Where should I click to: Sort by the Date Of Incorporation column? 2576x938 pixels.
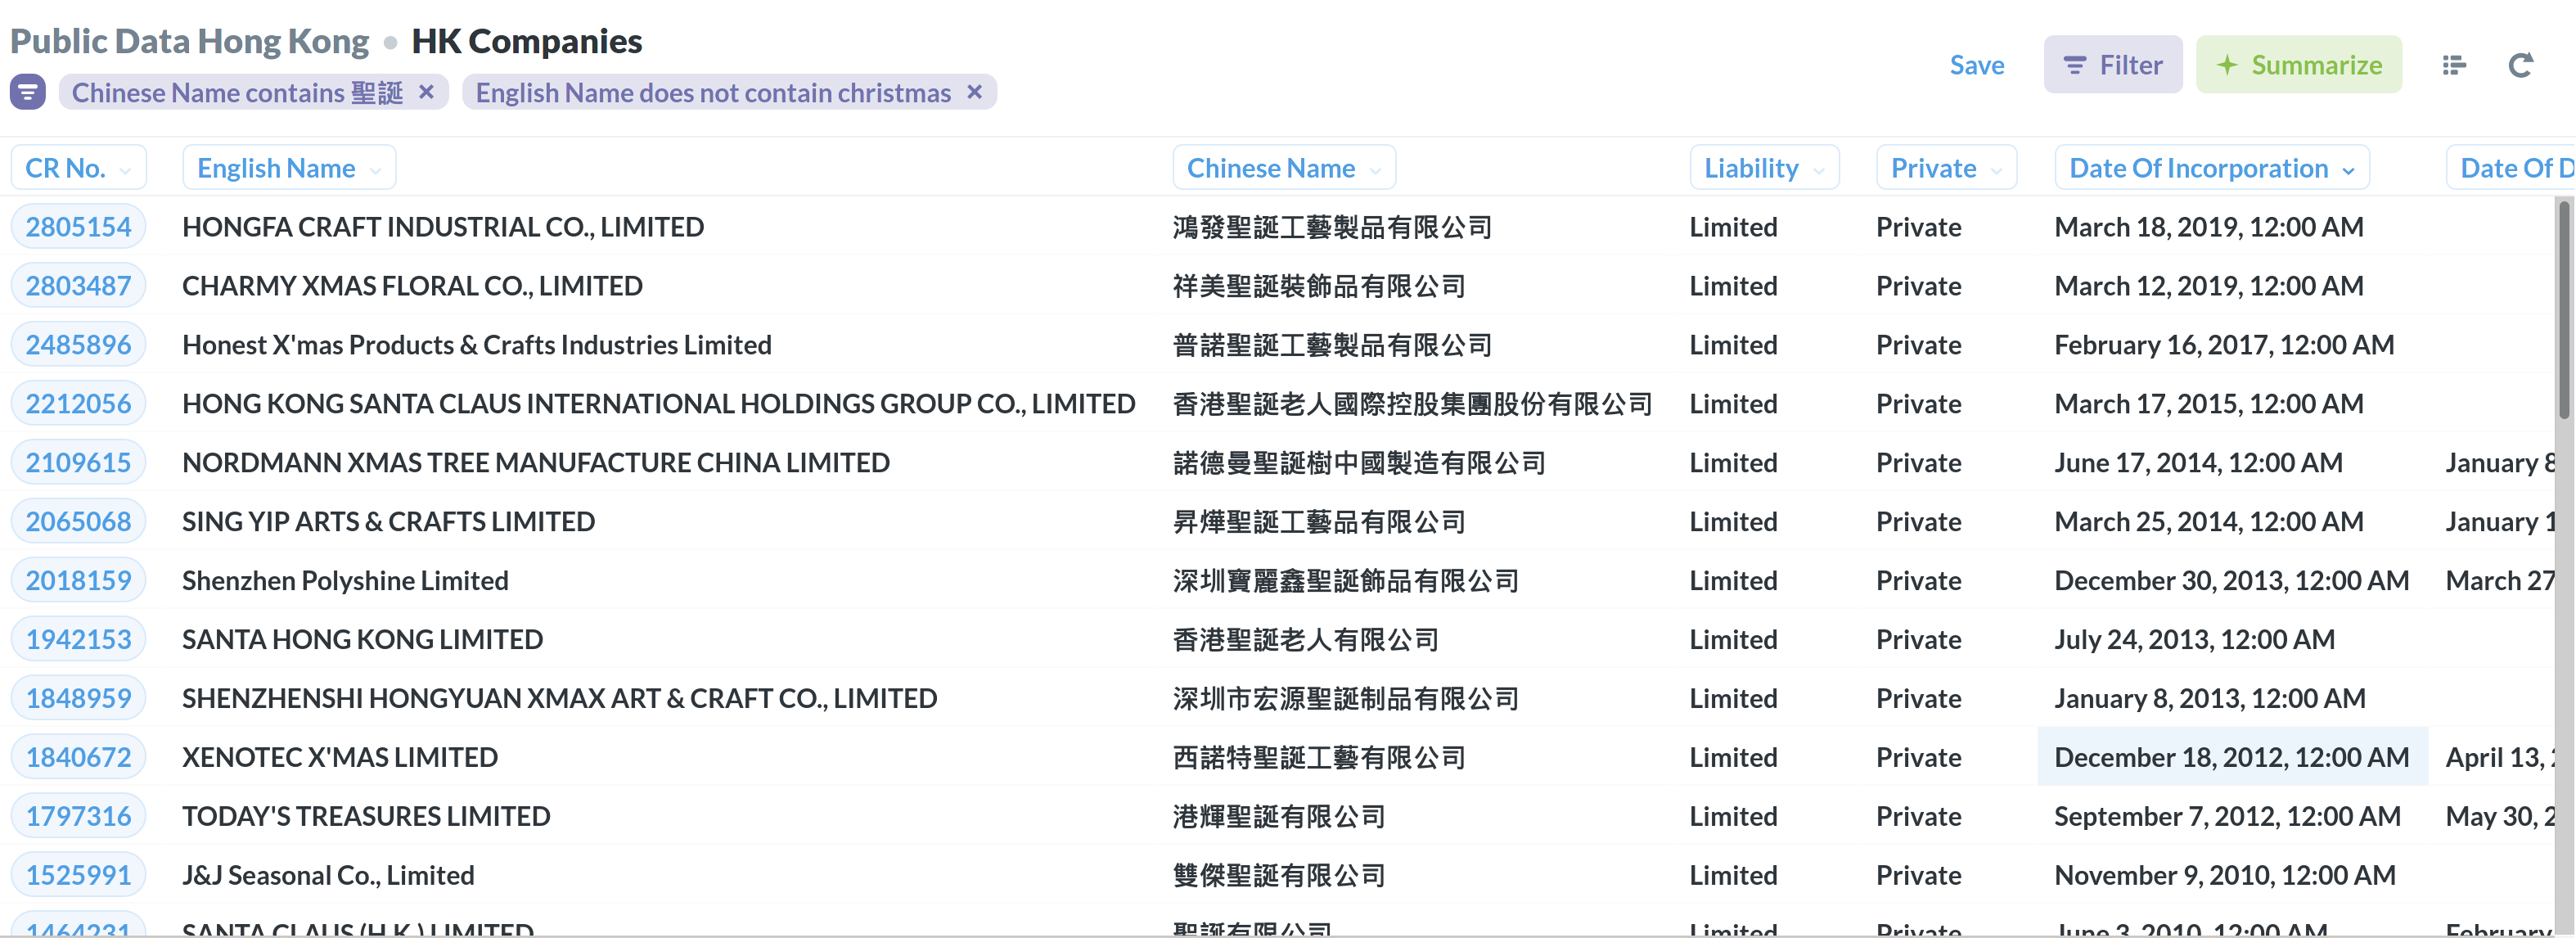tap(2210, 168)
